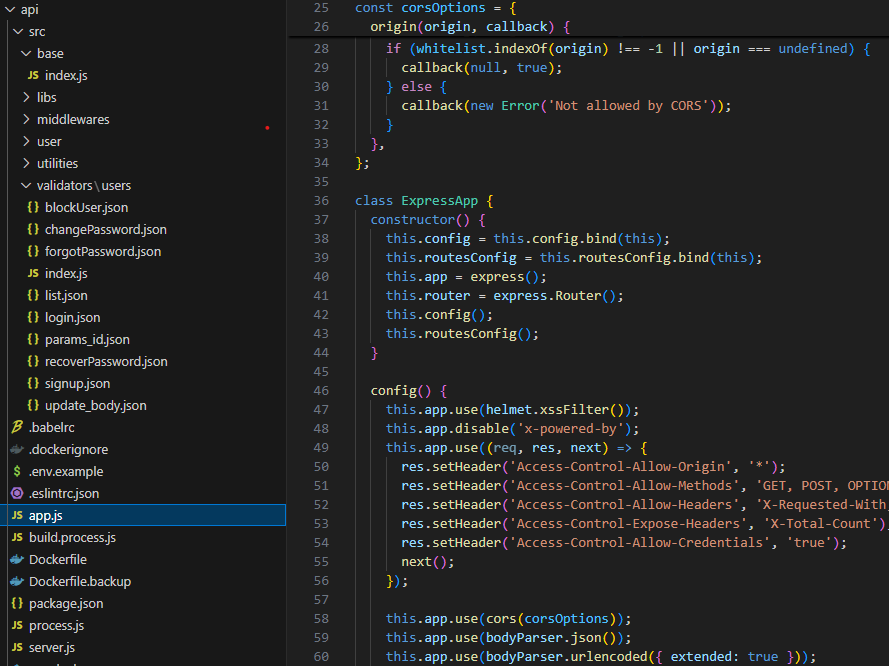
Task: Click the Babel icon next to .babelrc
Action: click(17, 428)
